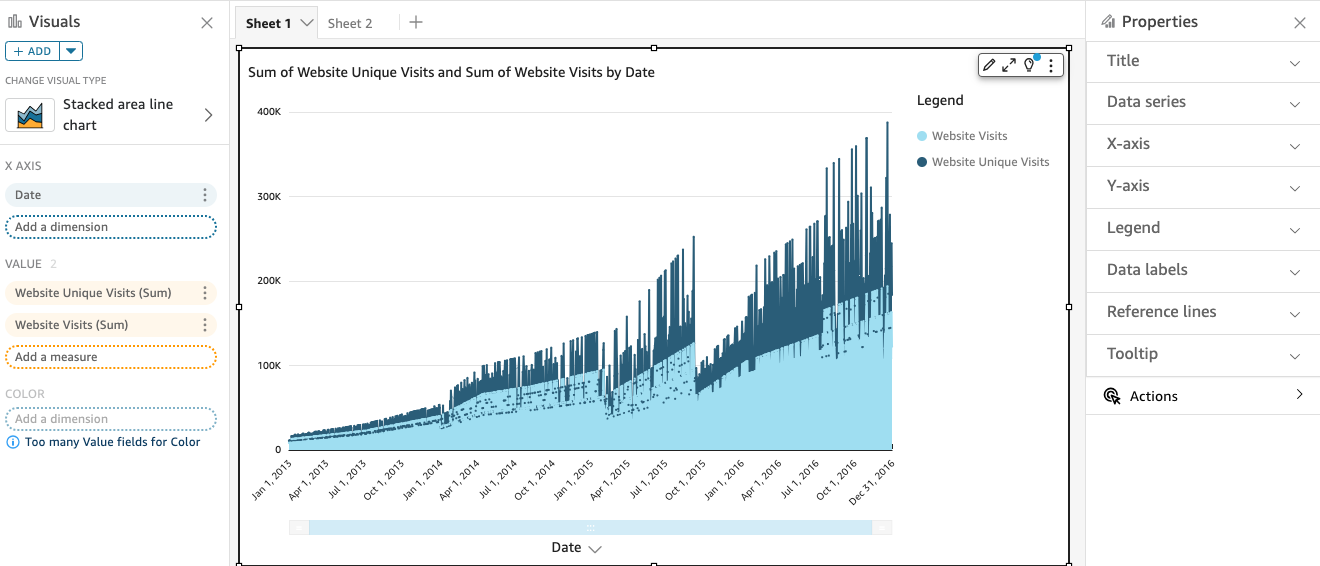Open options for Website Visits (Sum) field
The image size is (1320, 566).
pos(205,325)
